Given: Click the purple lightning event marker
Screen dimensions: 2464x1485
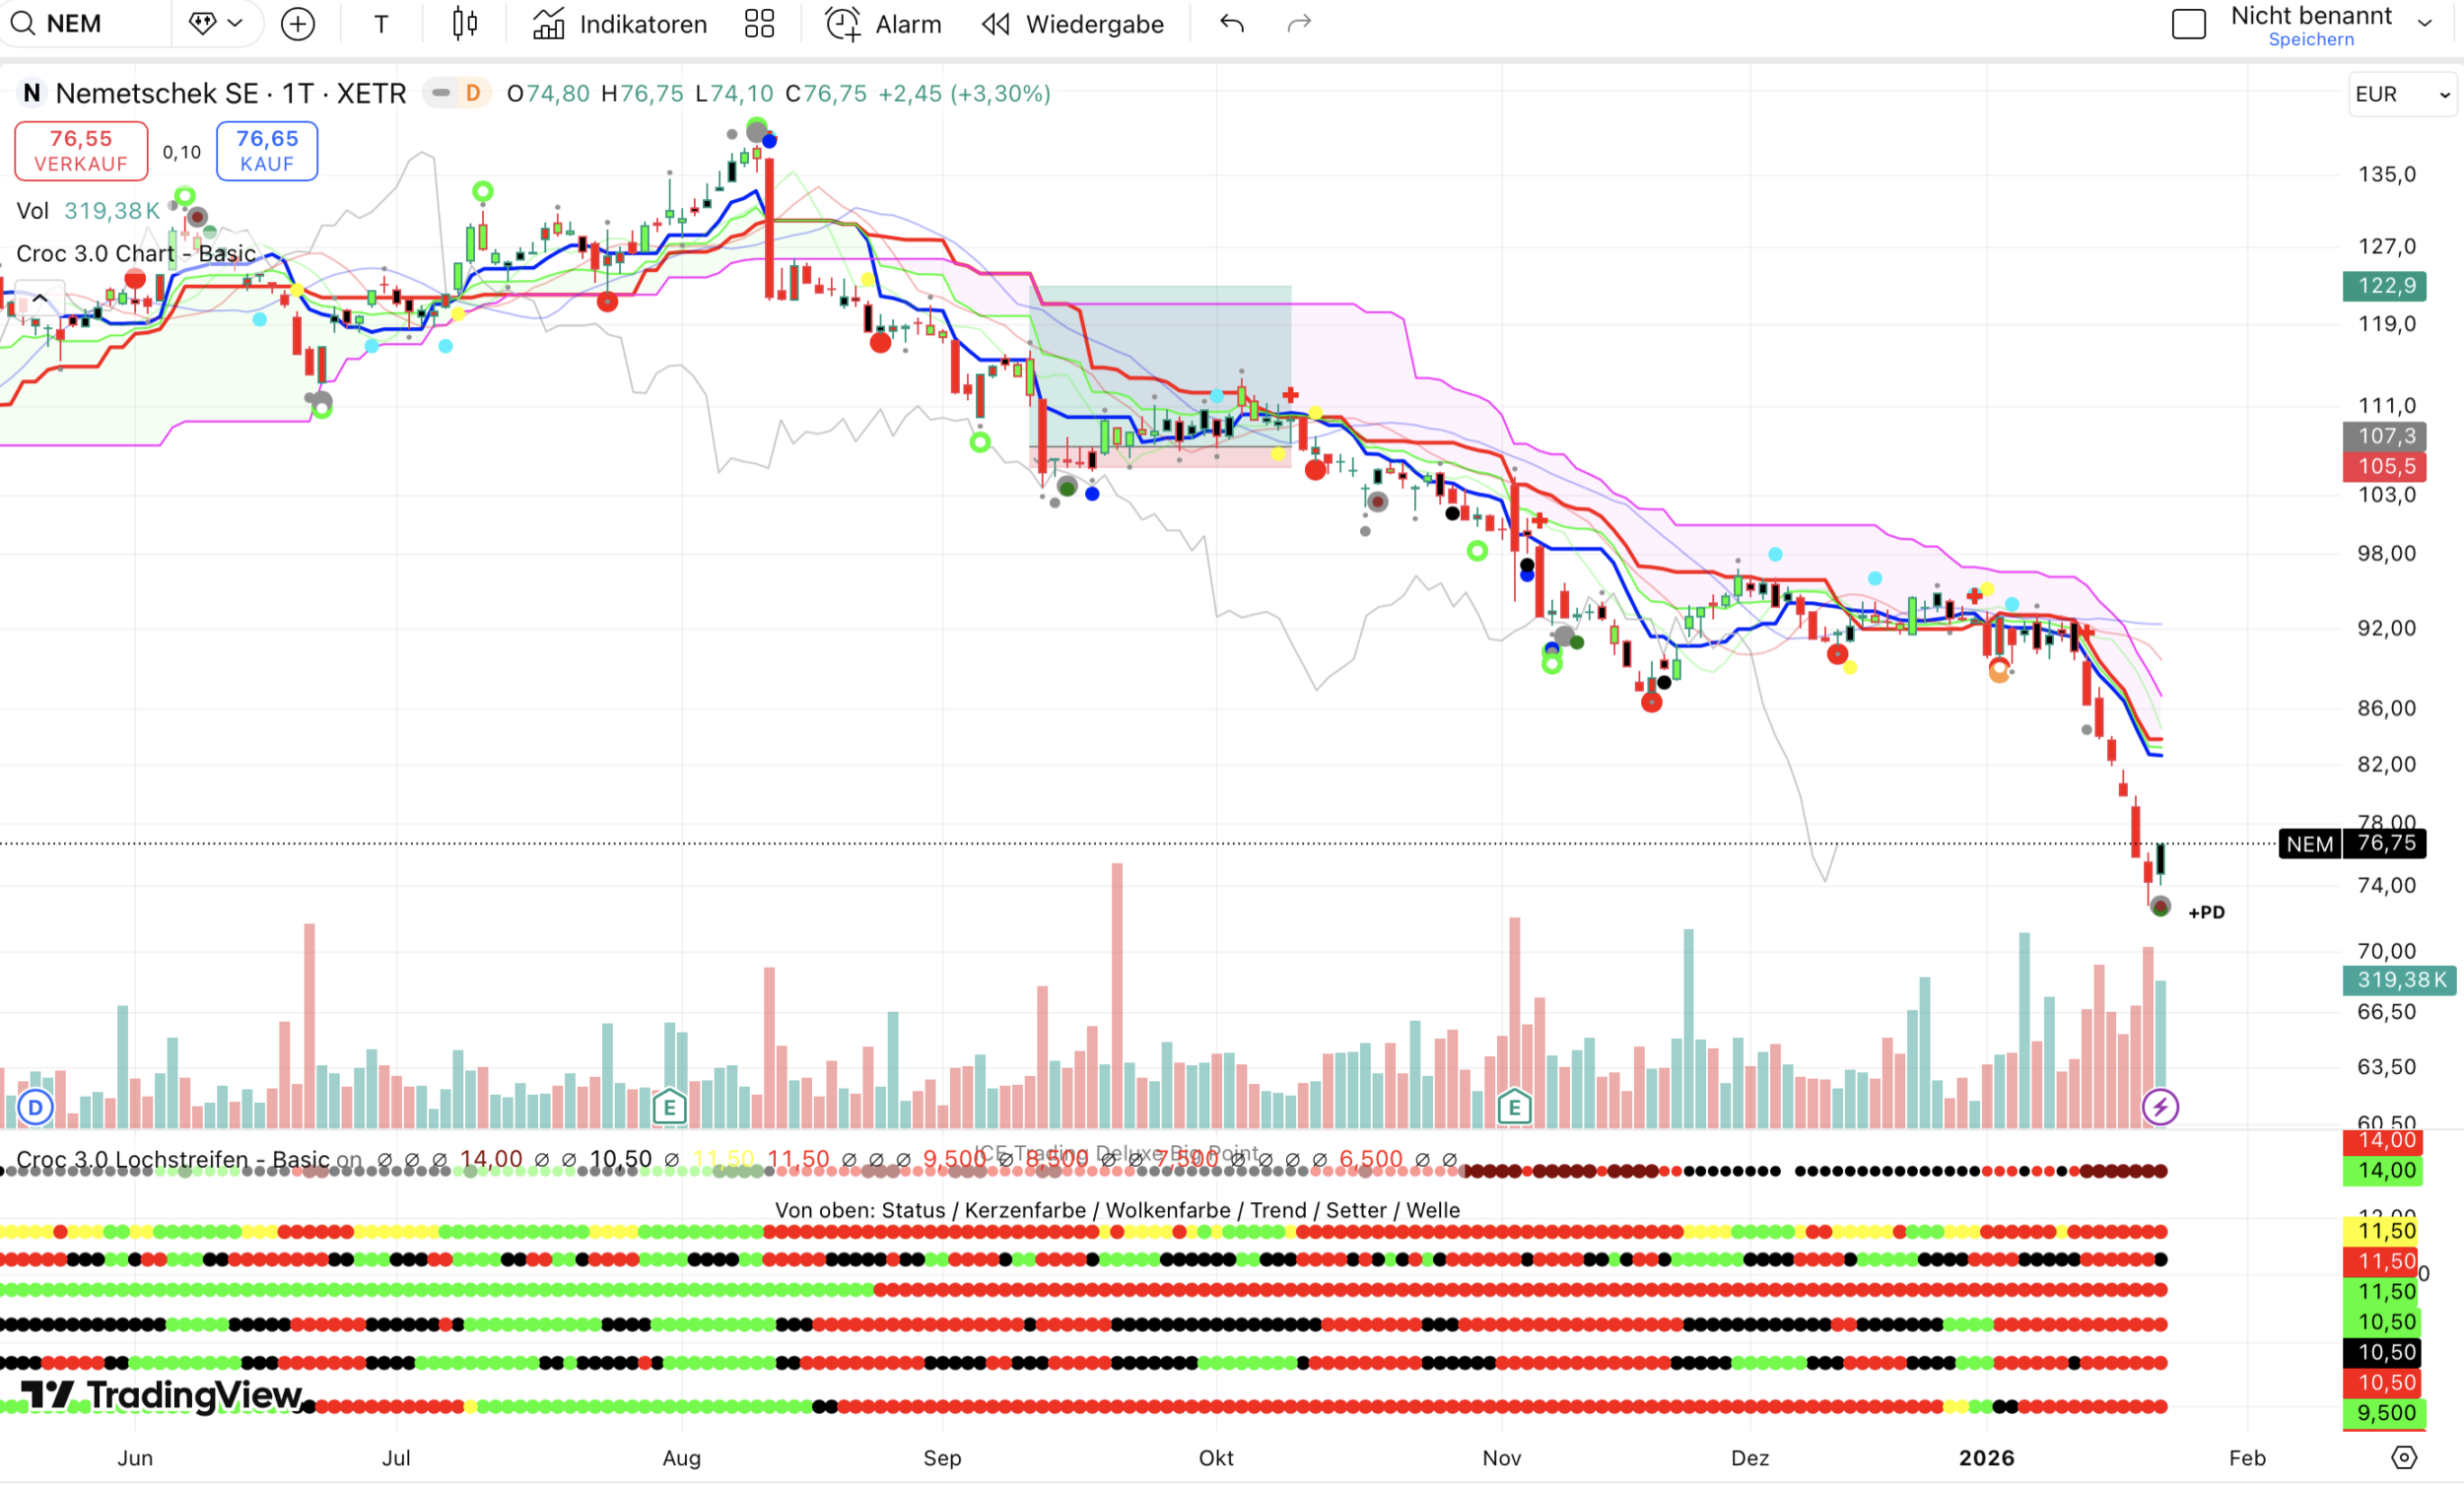Looking at the screenshot, I should [x=2160, y=1107].
